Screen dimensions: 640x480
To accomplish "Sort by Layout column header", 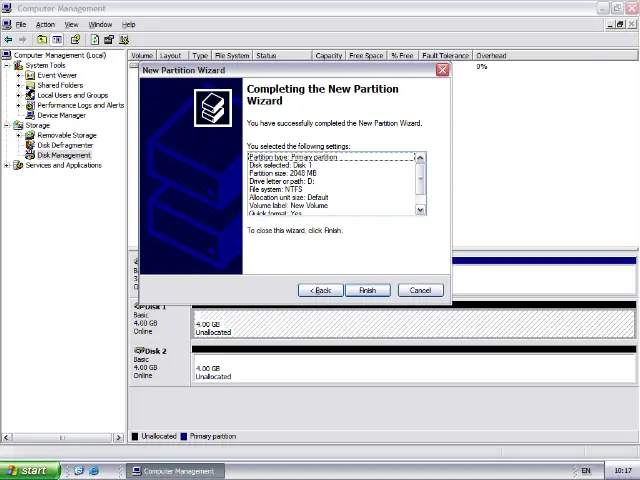I will click(172, 56).
